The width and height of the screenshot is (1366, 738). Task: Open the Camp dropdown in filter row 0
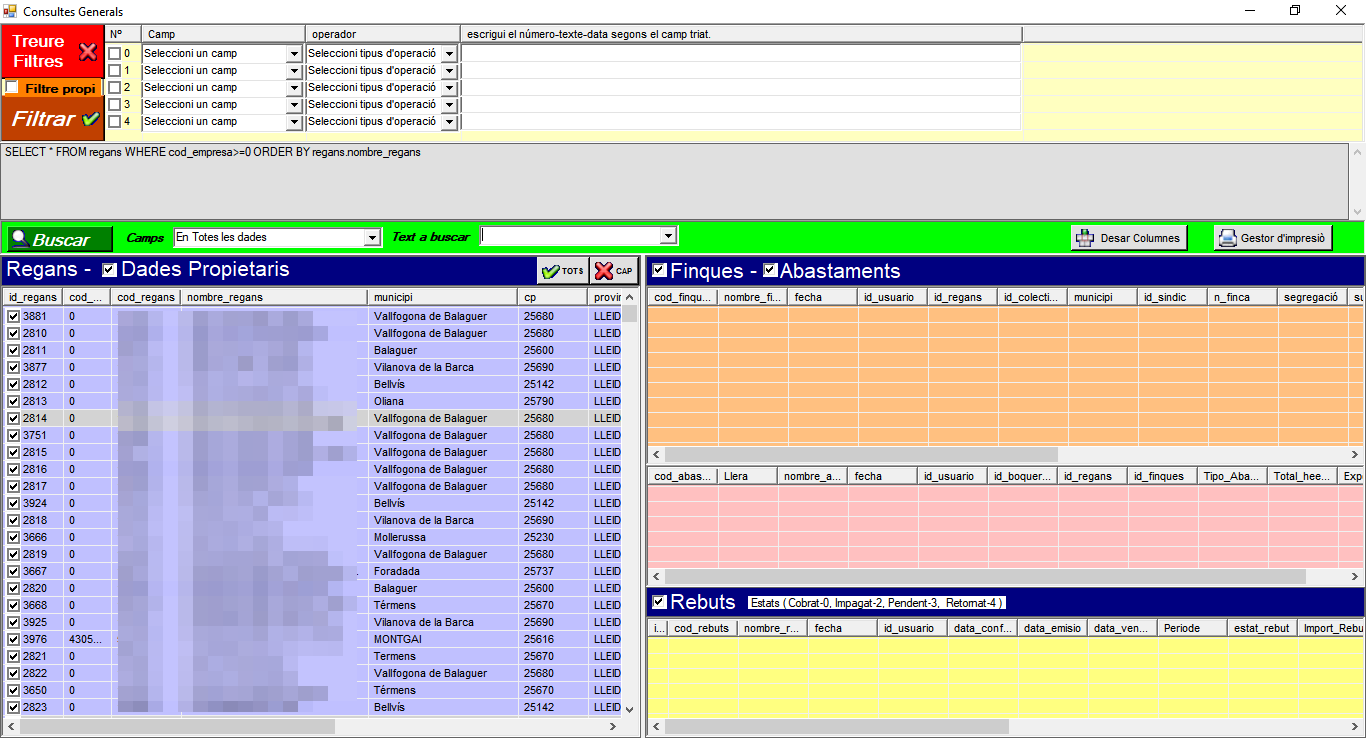pyautogui.click(x=294, y=54)
